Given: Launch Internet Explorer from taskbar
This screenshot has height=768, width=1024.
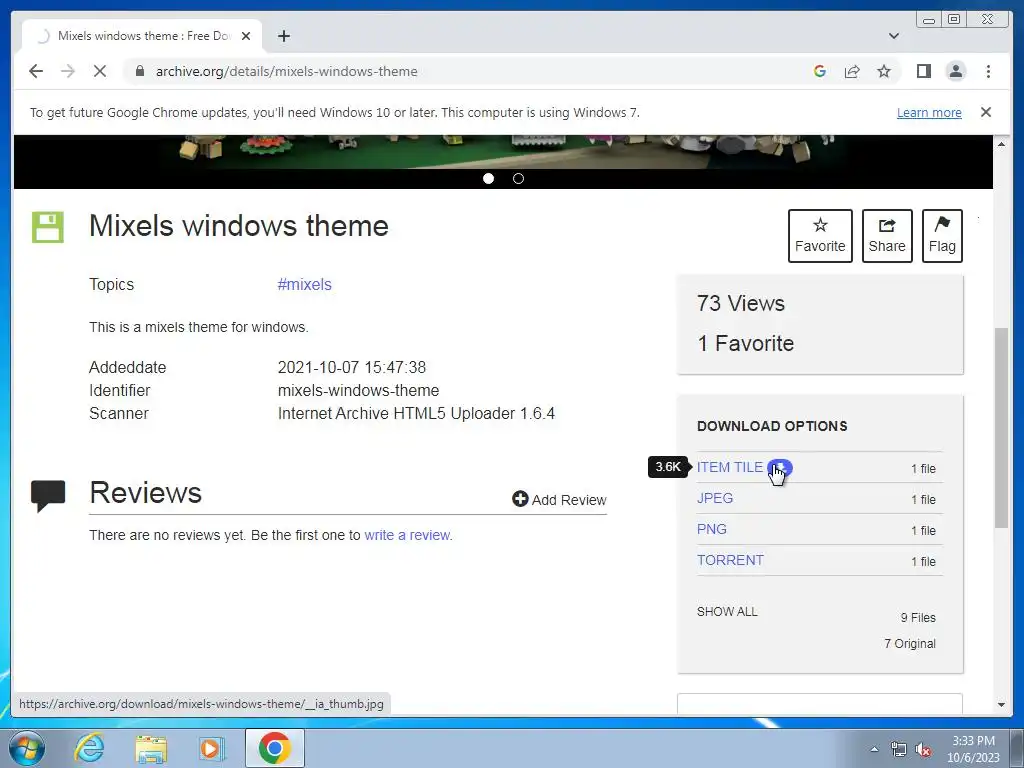Looking at the screenshot, I should click(89, 748).
